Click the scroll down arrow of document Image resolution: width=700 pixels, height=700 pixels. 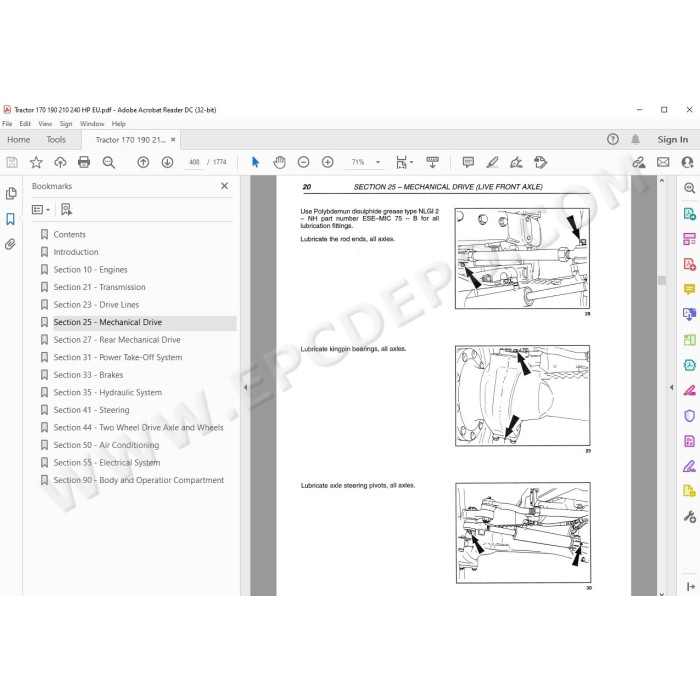coord(662,593)
